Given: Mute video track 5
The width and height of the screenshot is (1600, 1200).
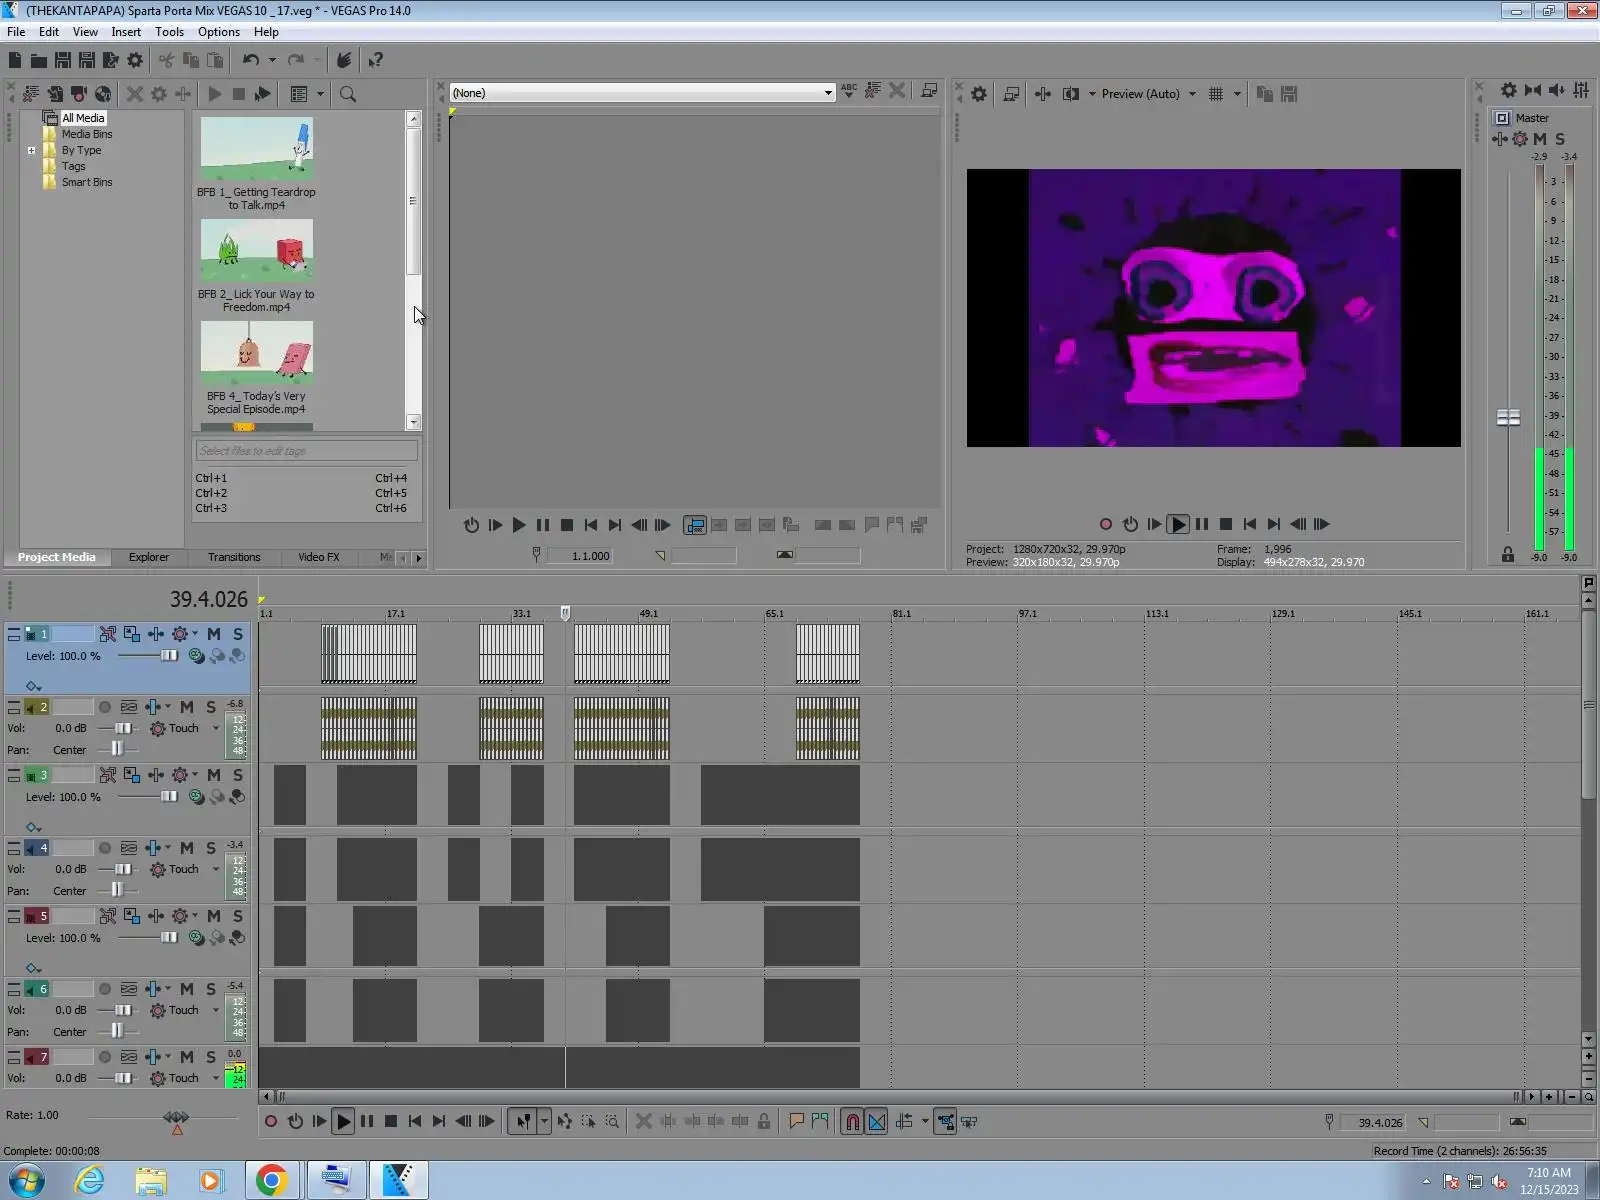Looking at the screenshot, I should coord(214,916).
